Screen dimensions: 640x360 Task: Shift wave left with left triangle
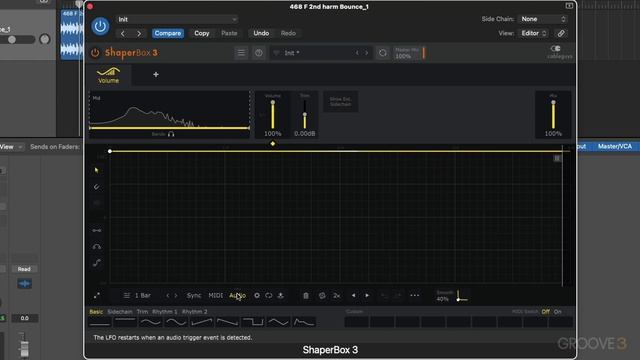tap(353, 296)
